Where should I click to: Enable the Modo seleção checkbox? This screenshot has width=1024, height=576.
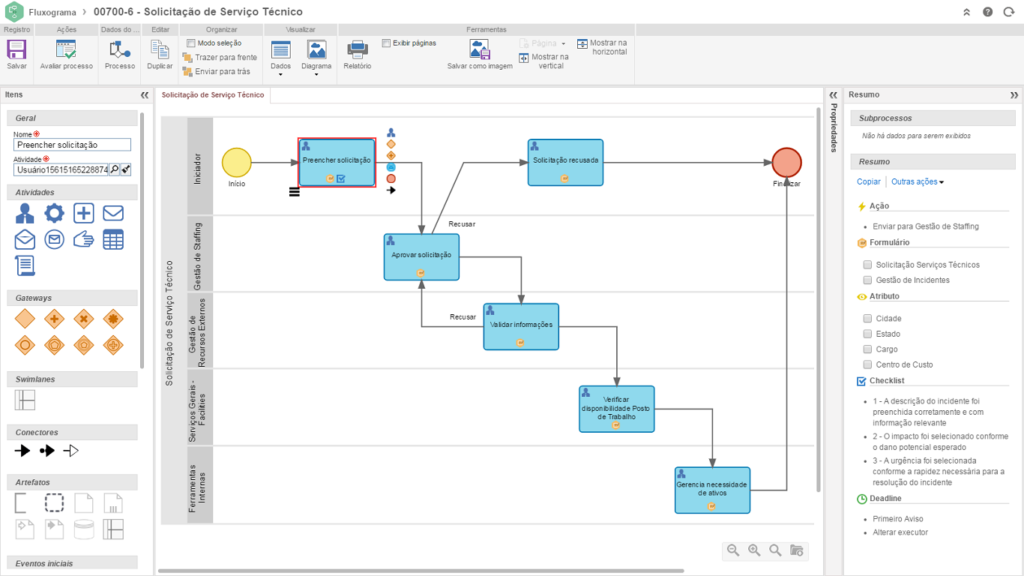click(x=190, y=44)
